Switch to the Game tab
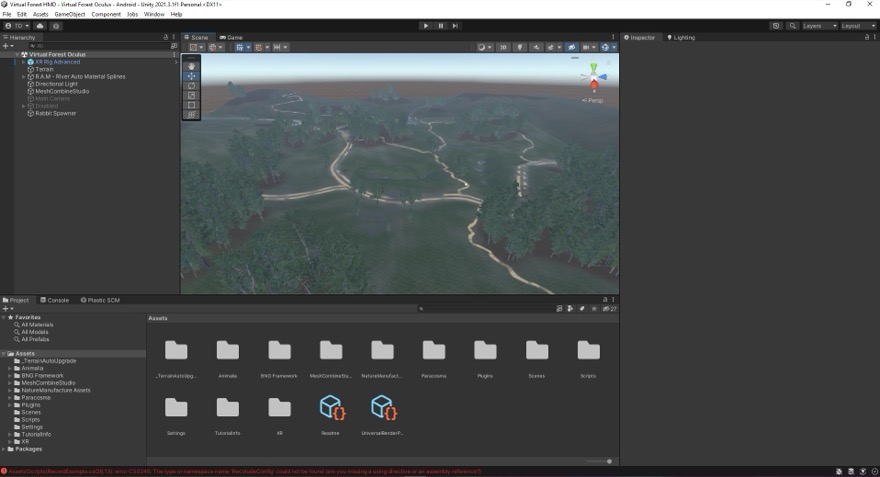The width and height of the screenshot is (880, 477). point(231,37)
